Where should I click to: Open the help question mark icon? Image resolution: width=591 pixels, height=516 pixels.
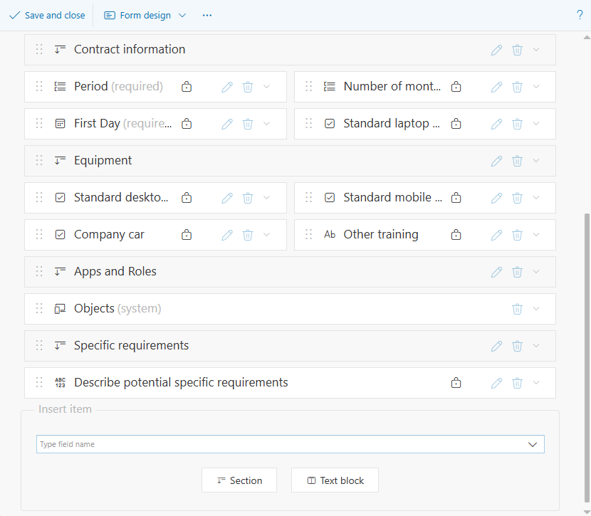(580, 15)
